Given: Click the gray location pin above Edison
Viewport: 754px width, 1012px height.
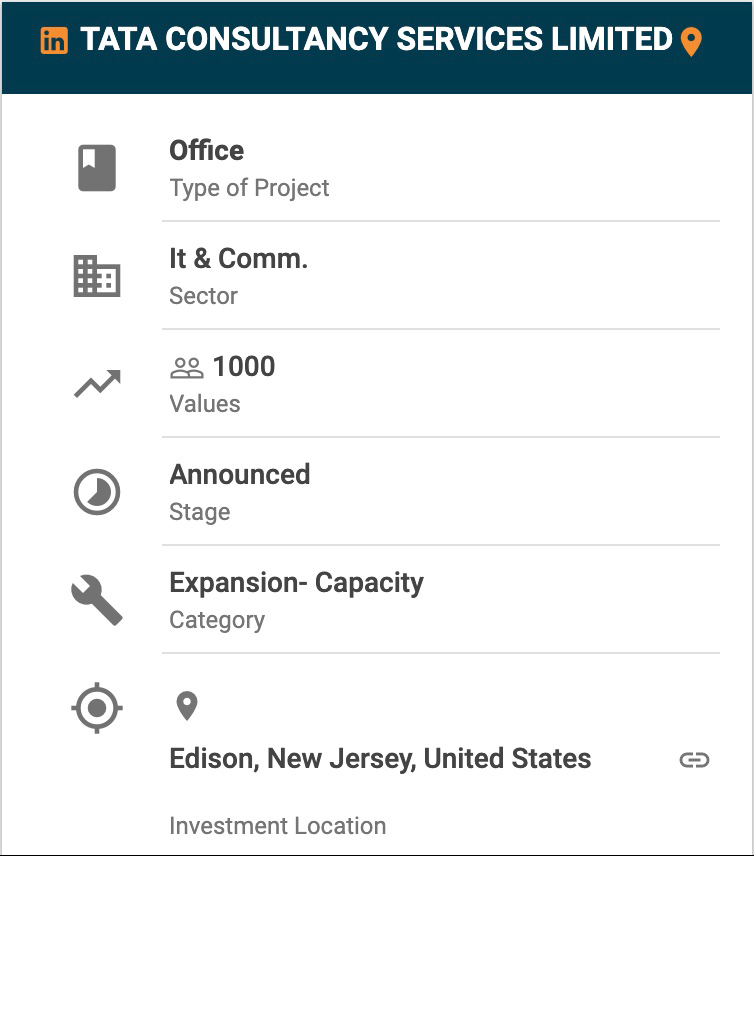Looking at the screenshot, I should pyautogui.click(x=187, y=706).
